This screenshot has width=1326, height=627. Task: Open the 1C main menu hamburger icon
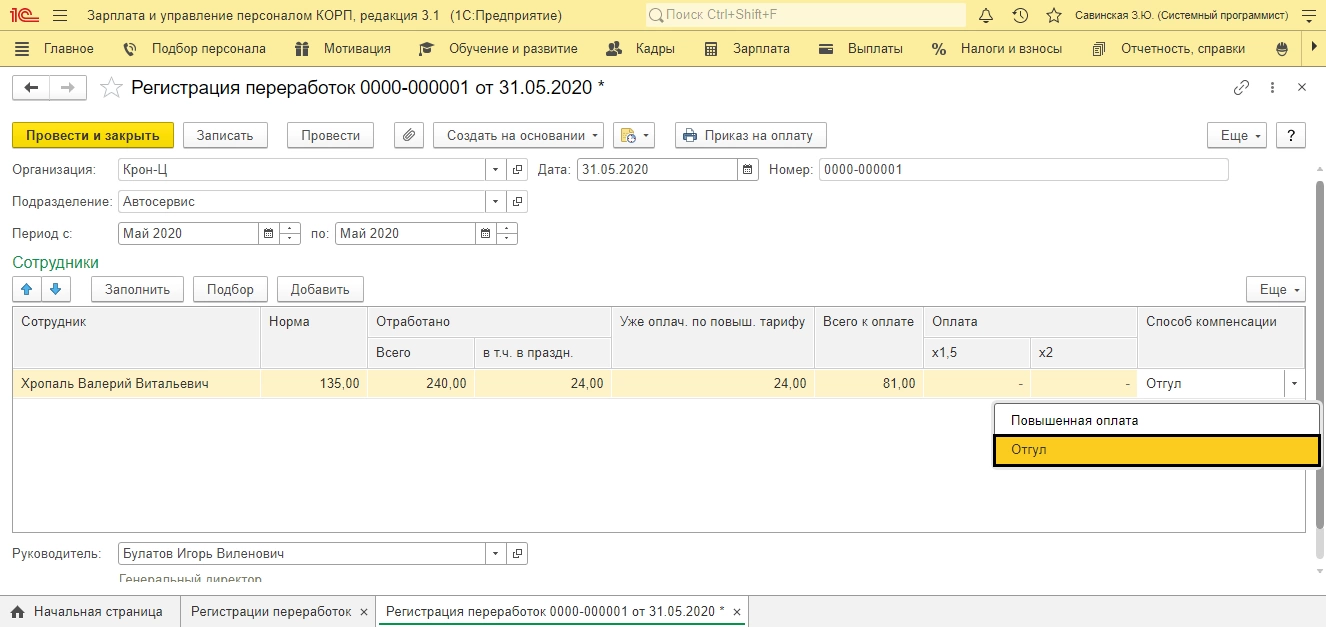point(60,16)
